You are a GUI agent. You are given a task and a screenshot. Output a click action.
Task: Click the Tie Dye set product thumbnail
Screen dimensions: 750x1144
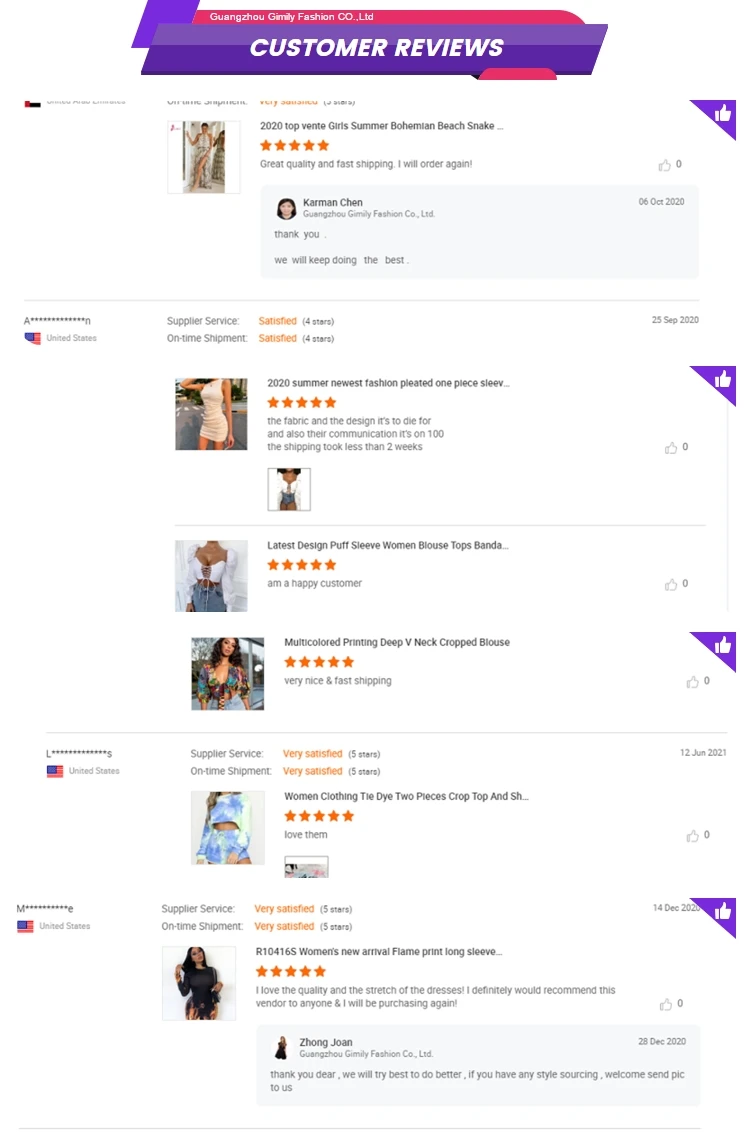(x=228, y=828)
